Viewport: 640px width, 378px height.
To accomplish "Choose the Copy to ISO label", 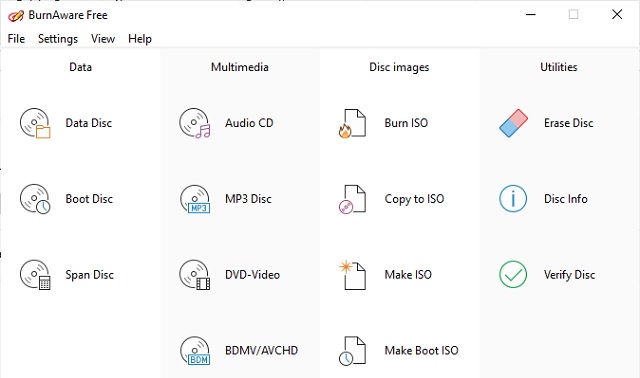I will [414, 199].
